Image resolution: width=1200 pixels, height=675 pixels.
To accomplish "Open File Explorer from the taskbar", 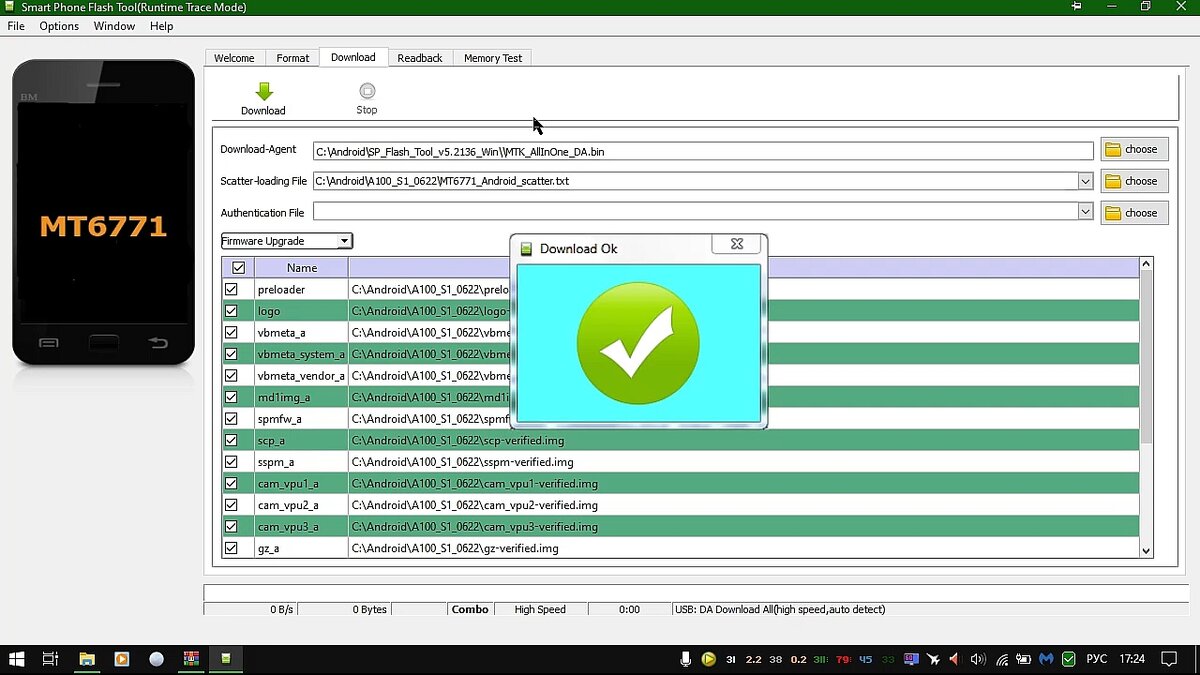I will [x=87, y=659].
